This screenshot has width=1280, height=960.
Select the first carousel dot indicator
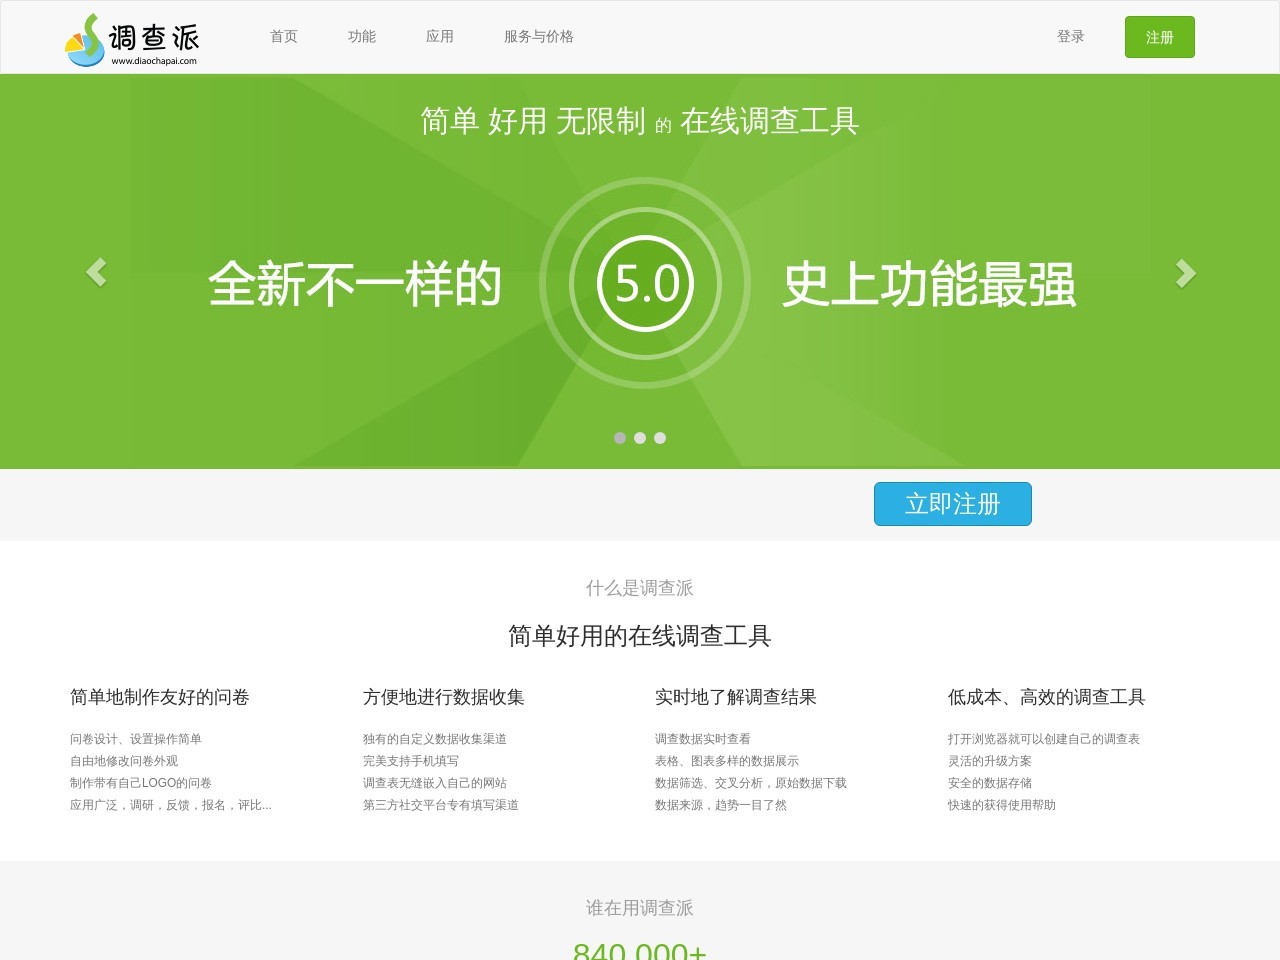(x=620, y=438)
